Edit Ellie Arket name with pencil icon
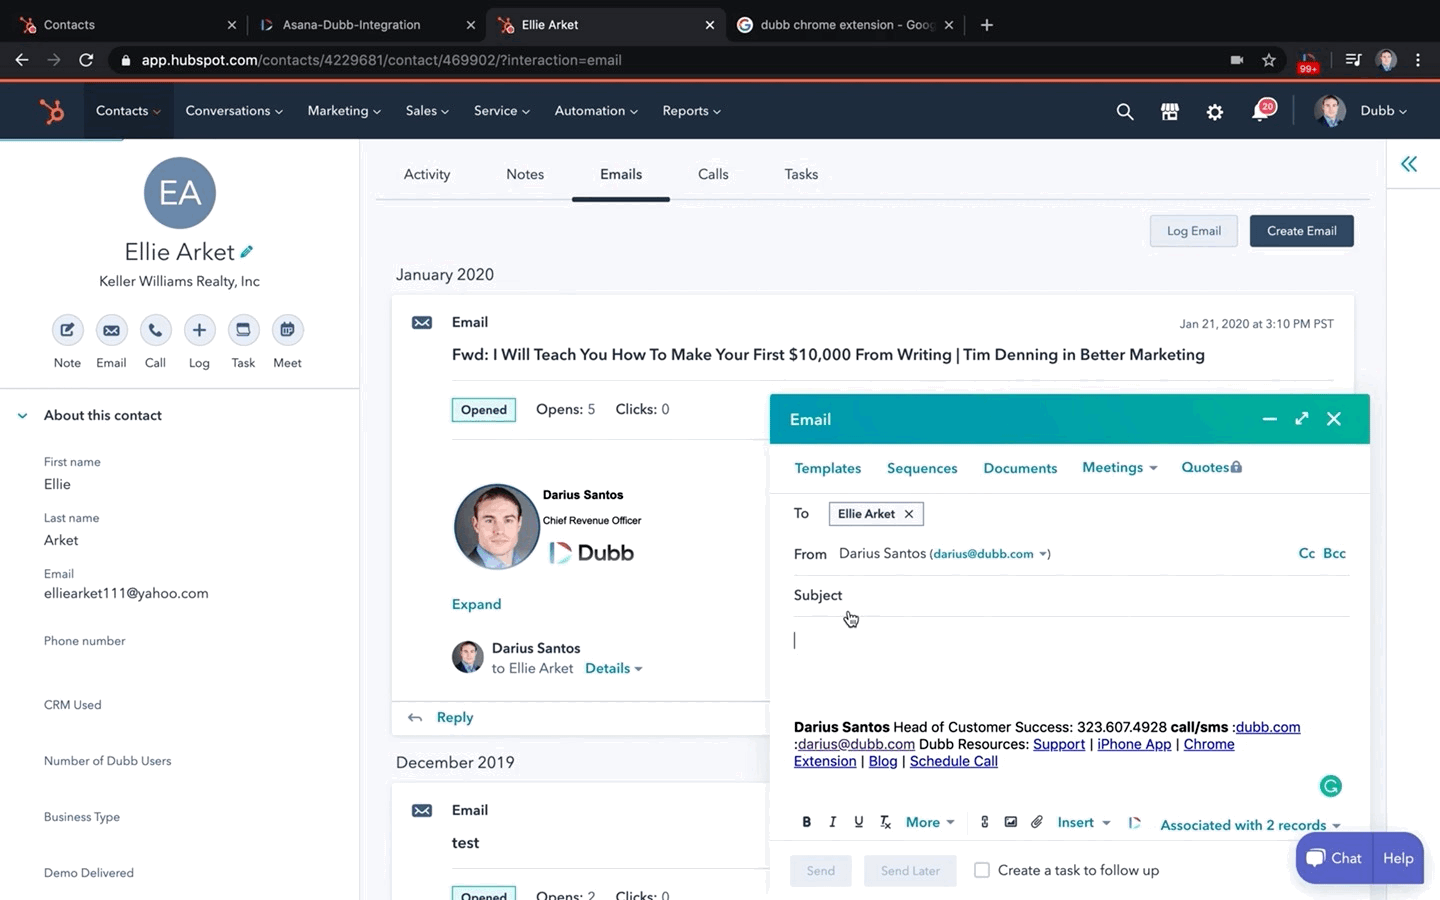The width and height of the screenshot is (1440, 900). [x=247, y=252]
